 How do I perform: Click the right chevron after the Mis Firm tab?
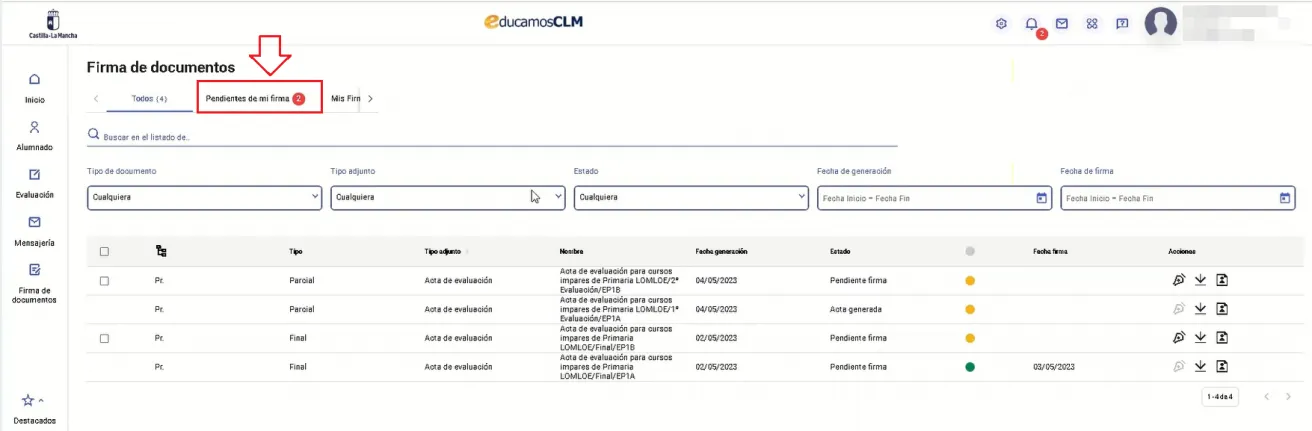pyautogui.click(x=370, y=99)
